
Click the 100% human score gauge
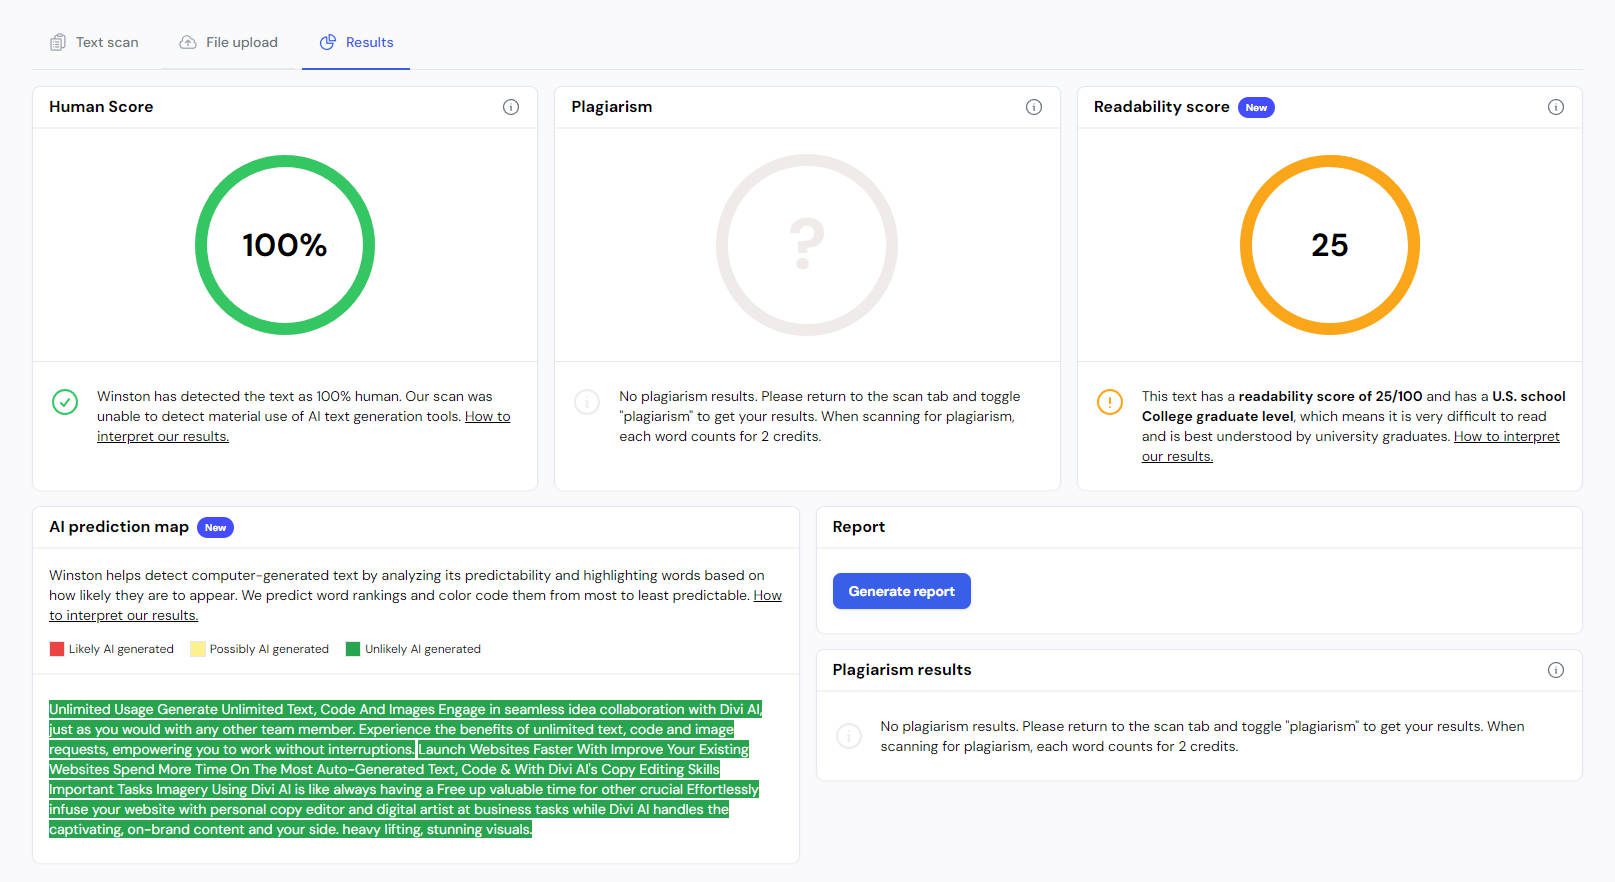(x=285, y=245)
